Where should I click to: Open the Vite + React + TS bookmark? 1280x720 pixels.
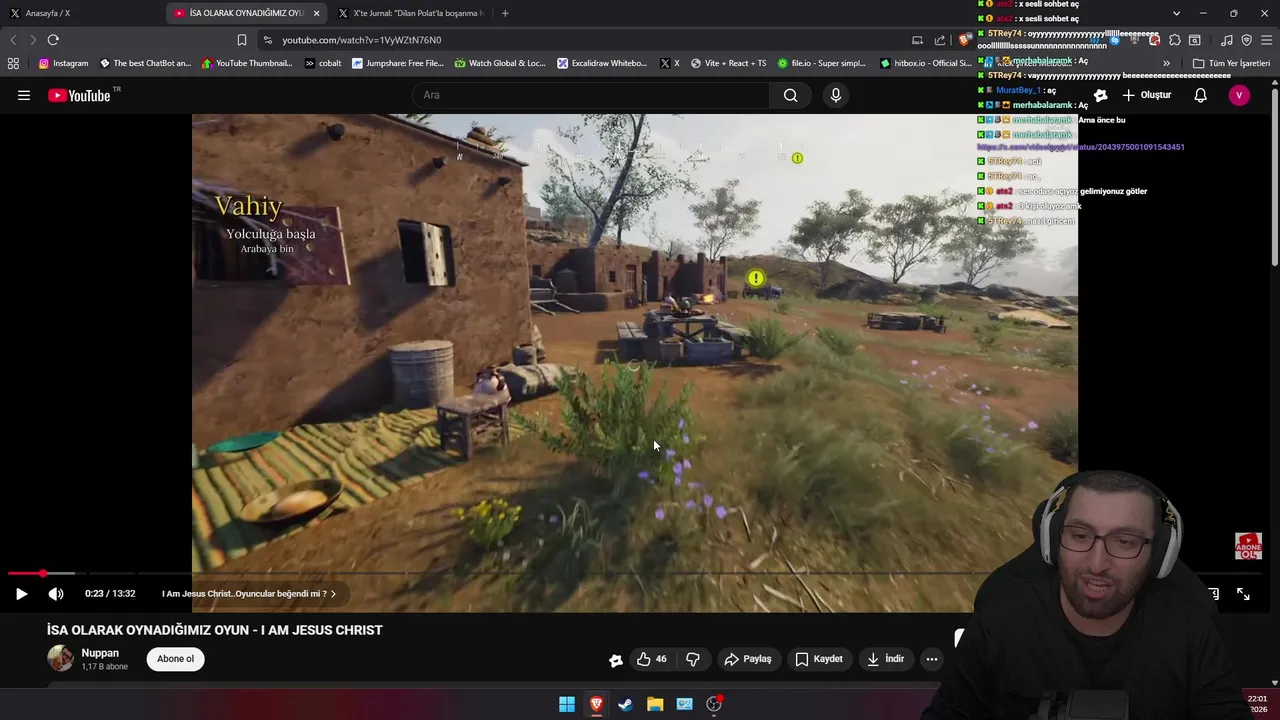pyautogui.click(x=728, y=63)
